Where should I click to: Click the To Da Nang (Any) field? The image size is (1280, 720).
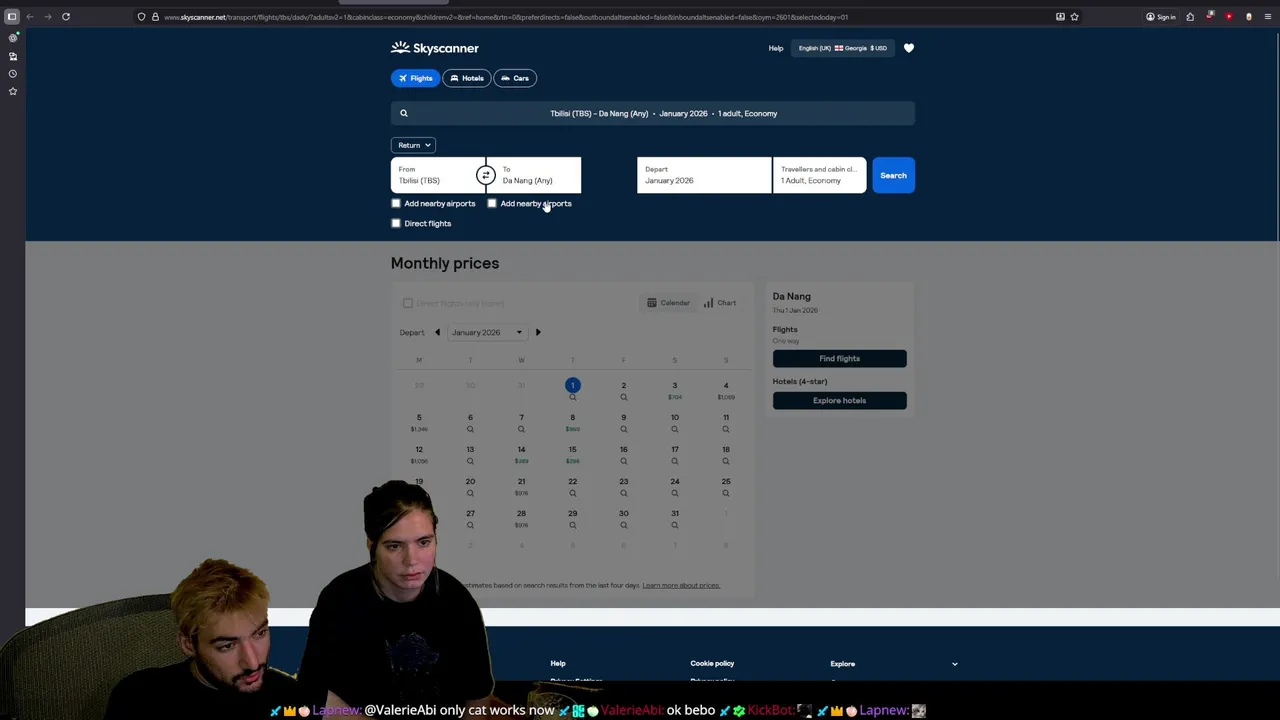[538, 175]
